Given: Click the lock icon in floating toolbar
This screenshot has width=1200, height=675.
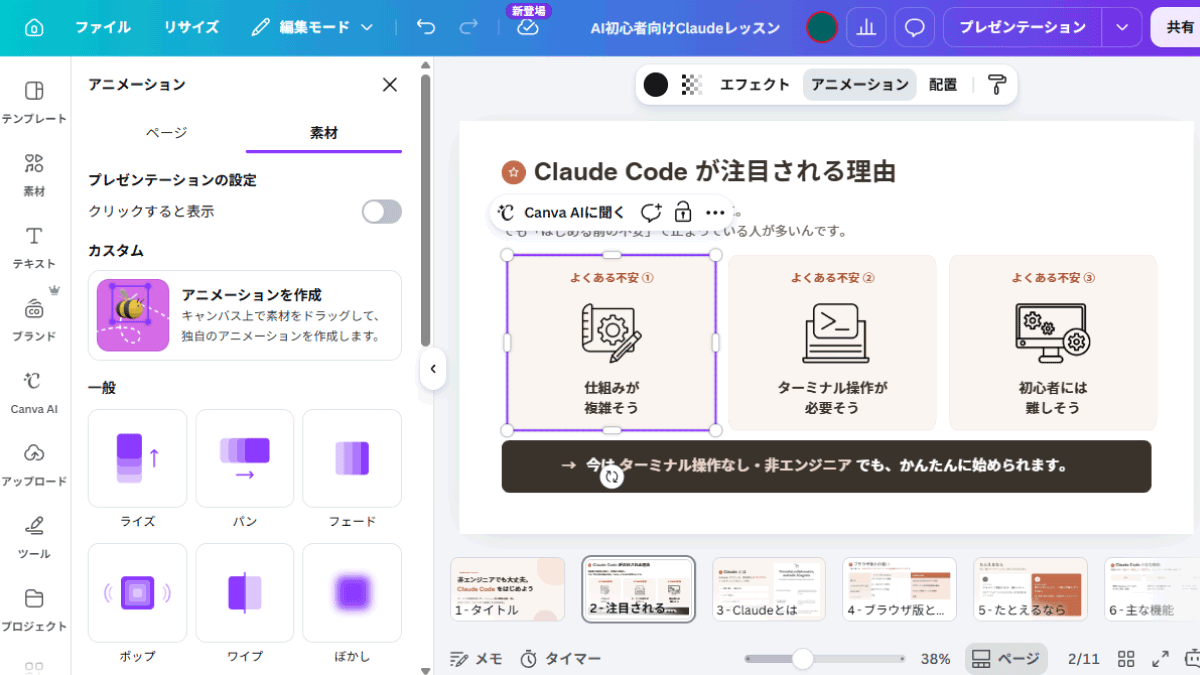Looking at the screenshot, I should (x=683, y=212).
